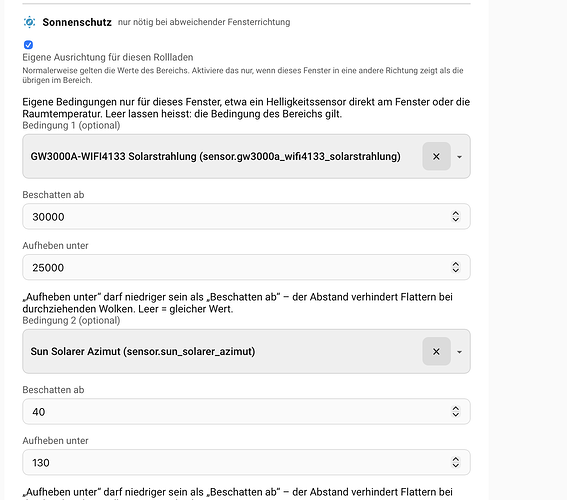Click the nur nötig bei abweichender Fensterrichtung hint
Viewport: 567px width, 500px height.
(x=204, y=22)
